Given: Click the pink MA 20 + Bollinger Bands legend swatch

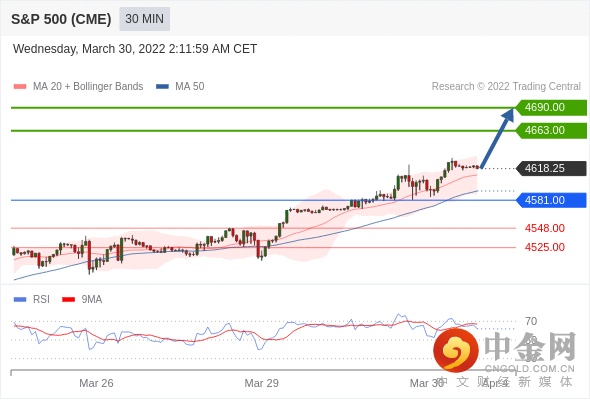Looking at the screenshot, I should click(20, 87).
